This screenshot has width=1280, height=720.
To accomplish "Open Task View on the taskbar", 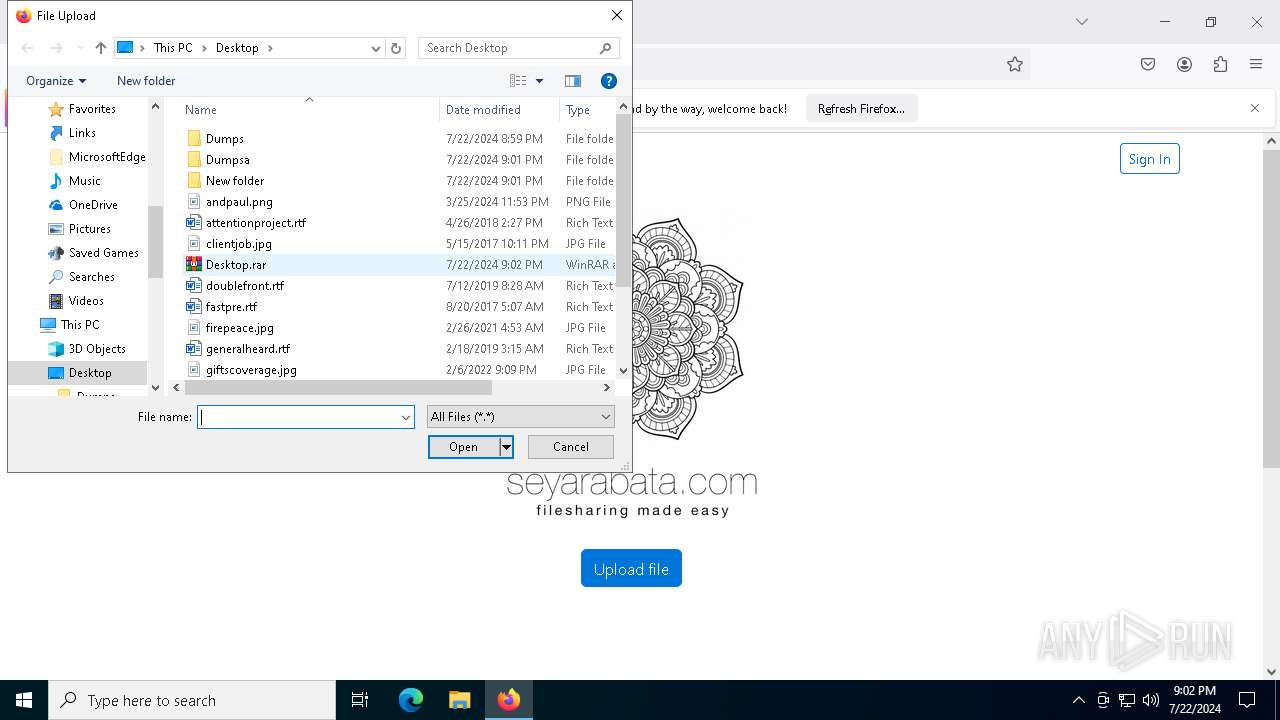I will point(360,700).
